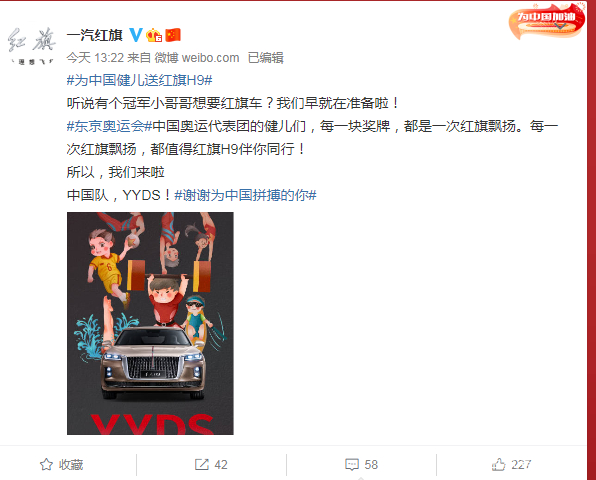Enlarge the YYDS poster thumbnail
This screenshot has height=480, width=596.
[x=150, y=323]
